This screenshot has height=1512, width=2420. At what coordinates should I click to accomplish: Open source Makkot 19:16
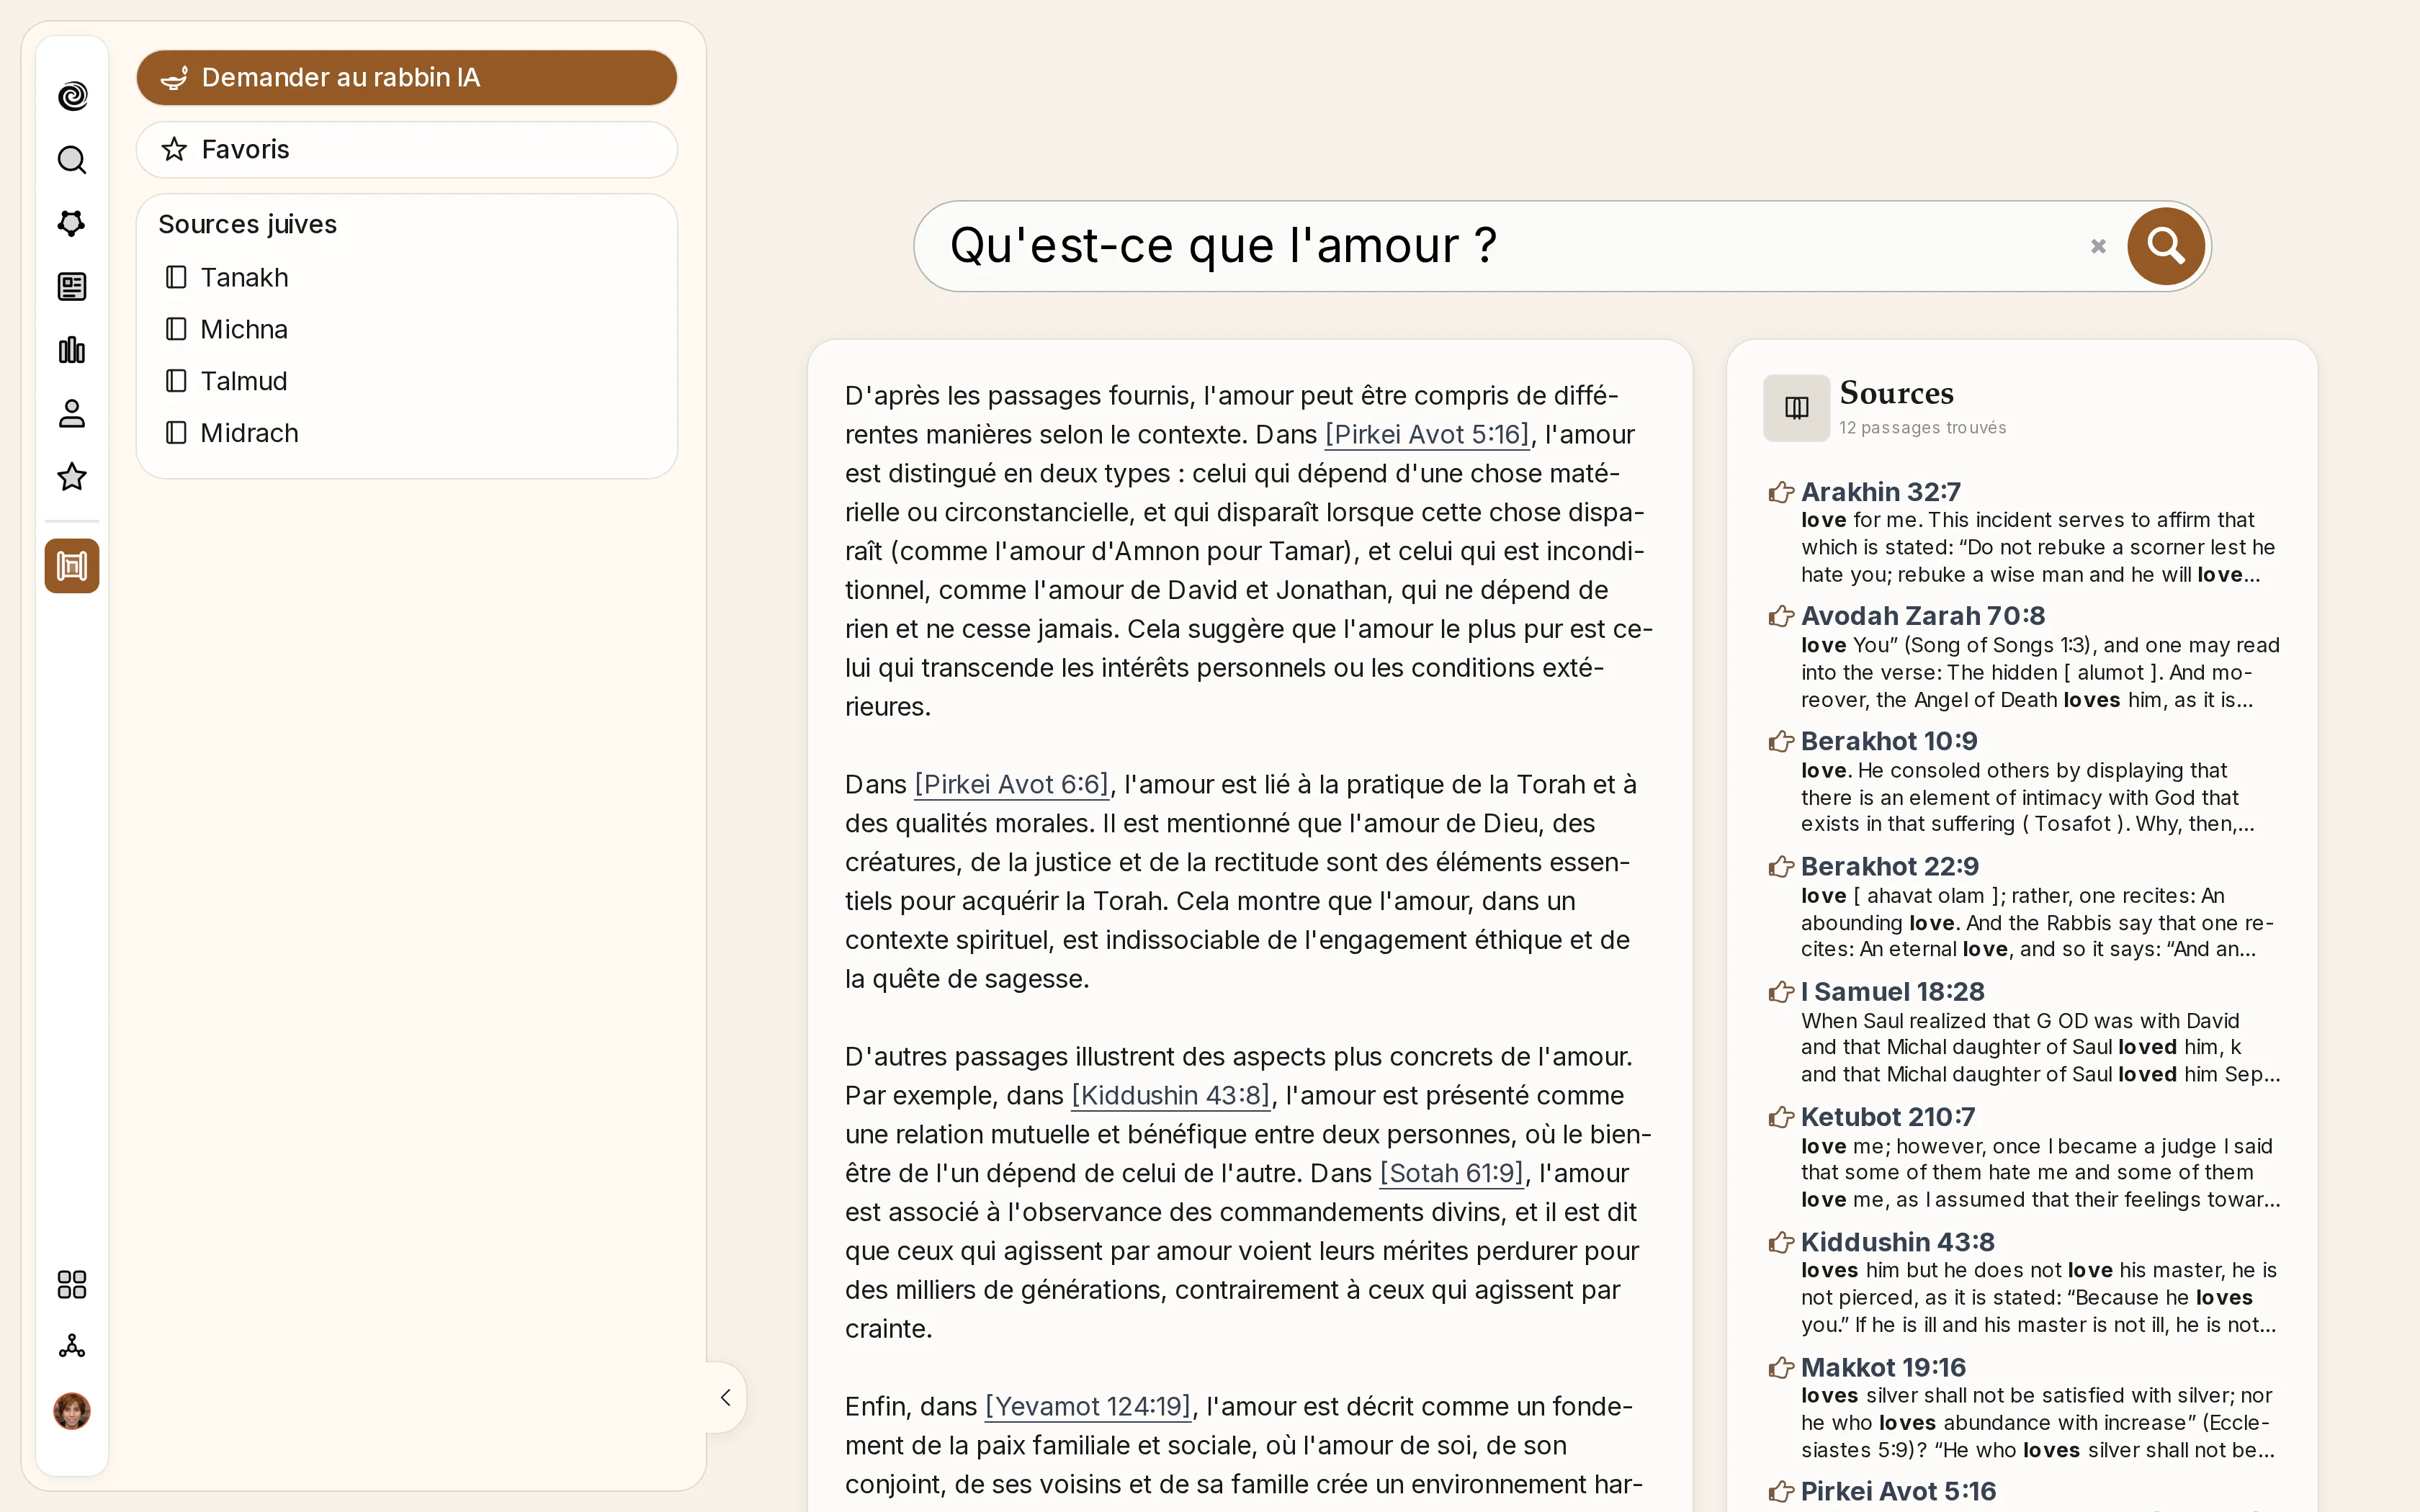pos(1883,1367)
